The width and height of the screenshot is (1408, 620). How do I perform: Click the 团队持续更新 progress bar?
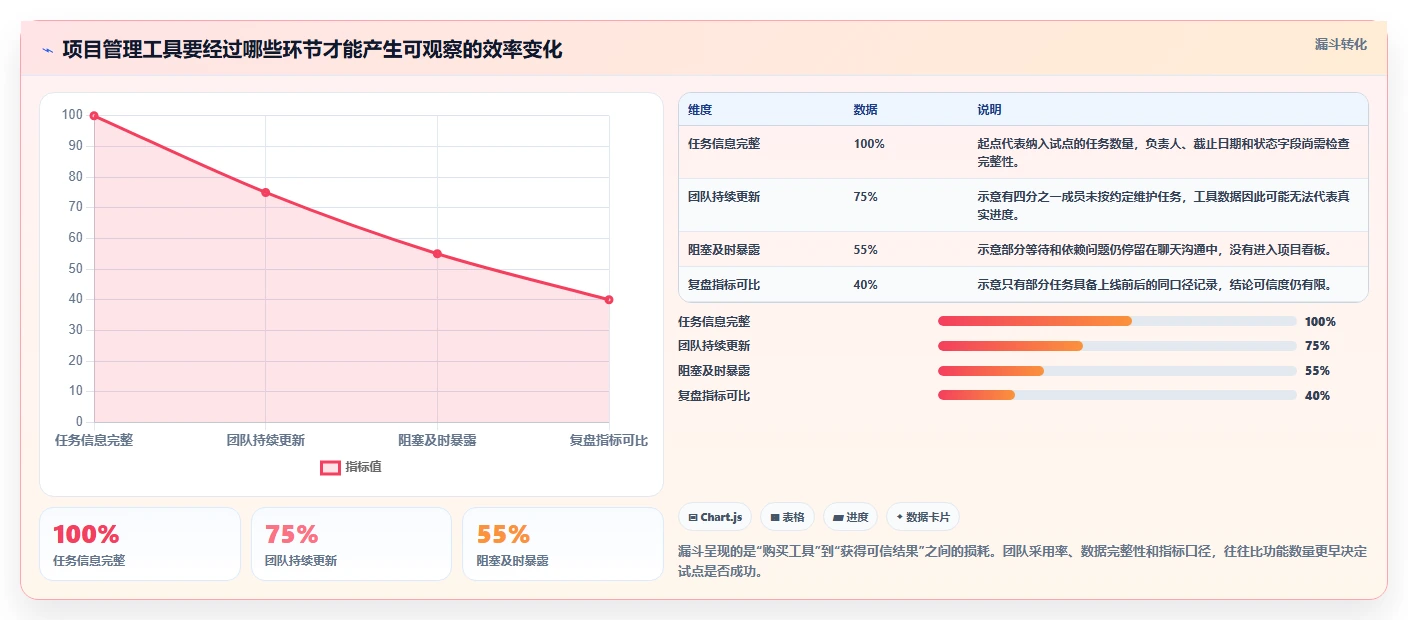coord(1117,346)
